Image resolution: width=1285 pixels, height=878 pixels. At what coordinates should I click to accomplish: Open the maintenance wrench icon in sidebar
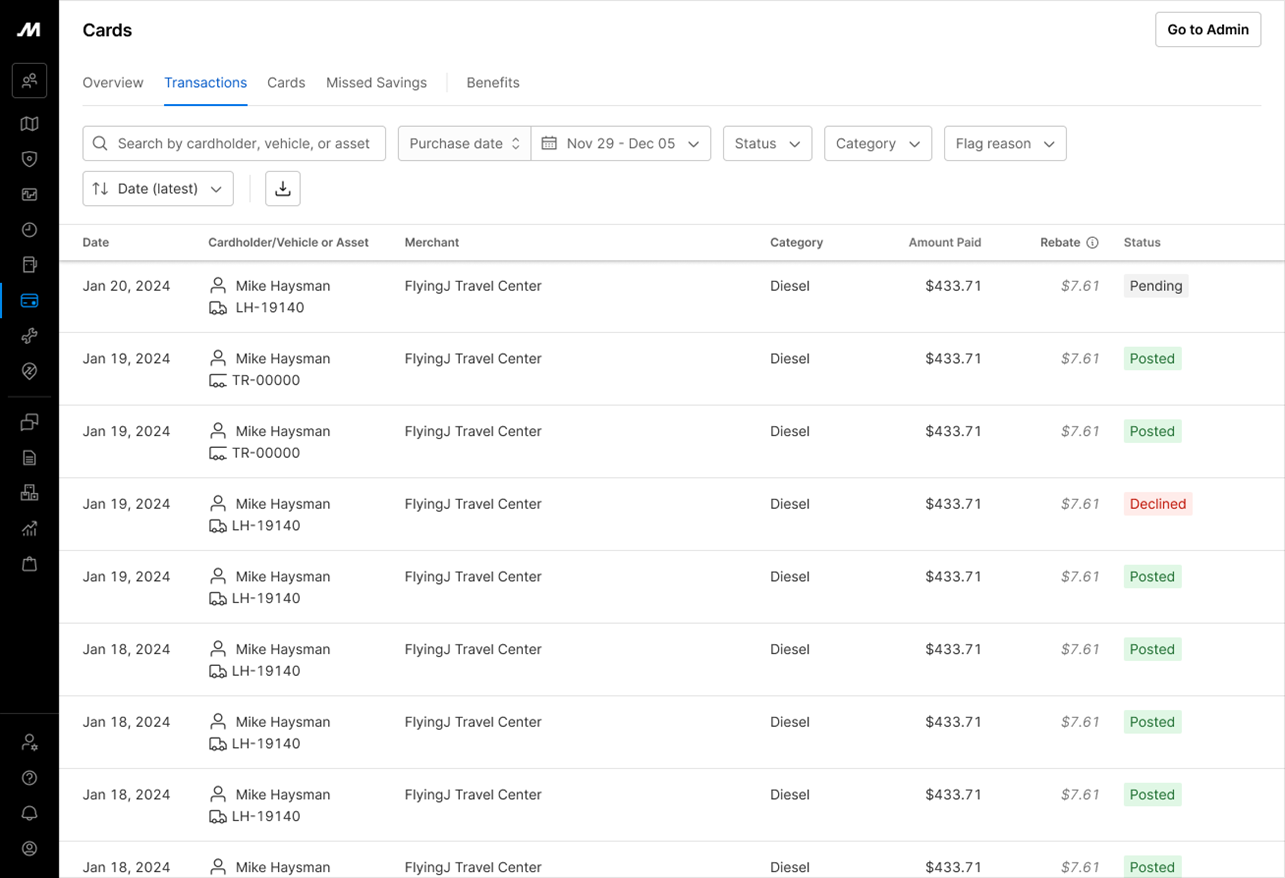coord(29,335)
